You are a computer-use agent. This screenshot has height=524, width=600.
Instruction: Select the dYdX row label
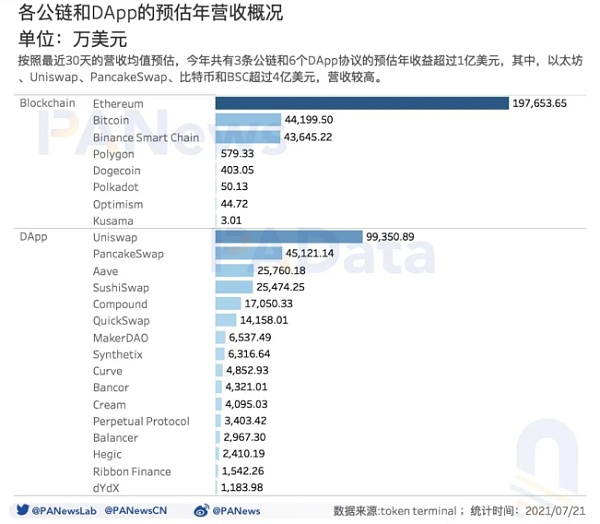click(106, 488)
